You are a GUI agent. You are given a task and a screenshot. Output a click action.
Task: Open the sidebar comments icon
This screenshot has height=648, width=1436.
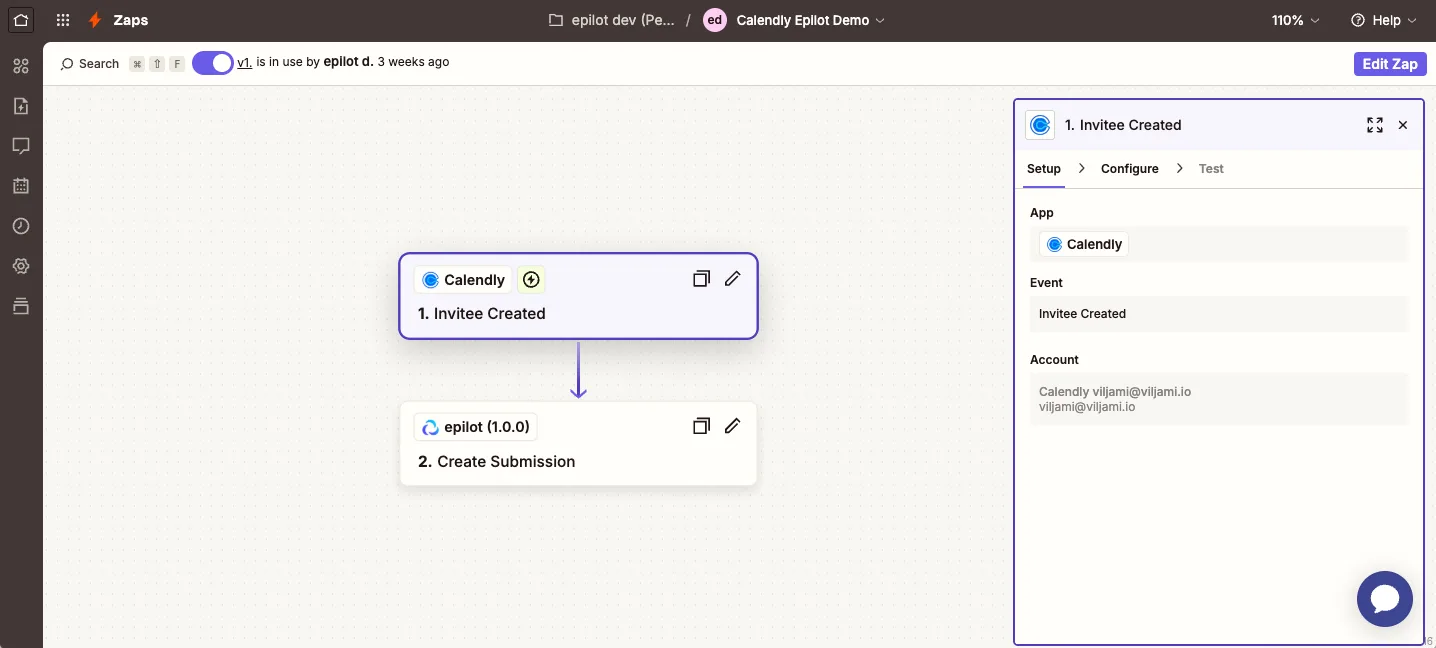(x=21, y=146)
